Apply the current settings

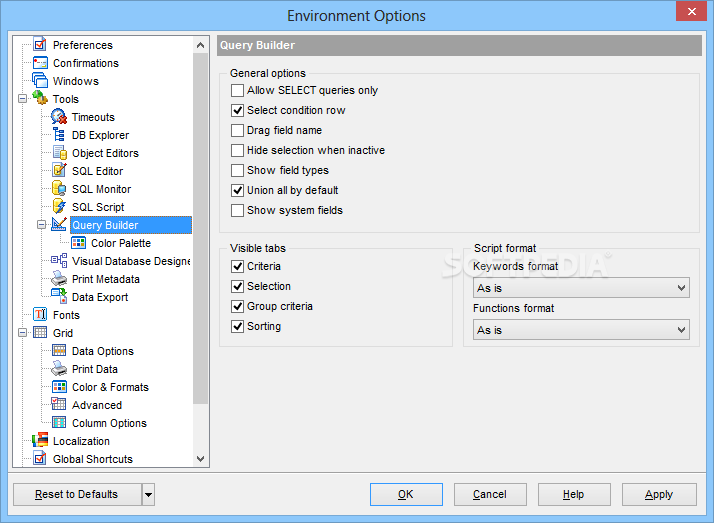659,494
